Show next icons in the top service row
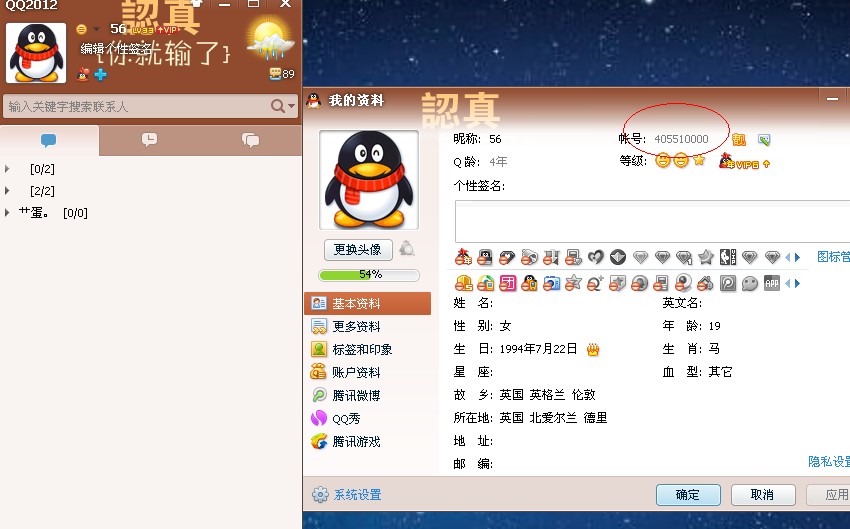Screen dimensions: 850x529 (797, 257)
